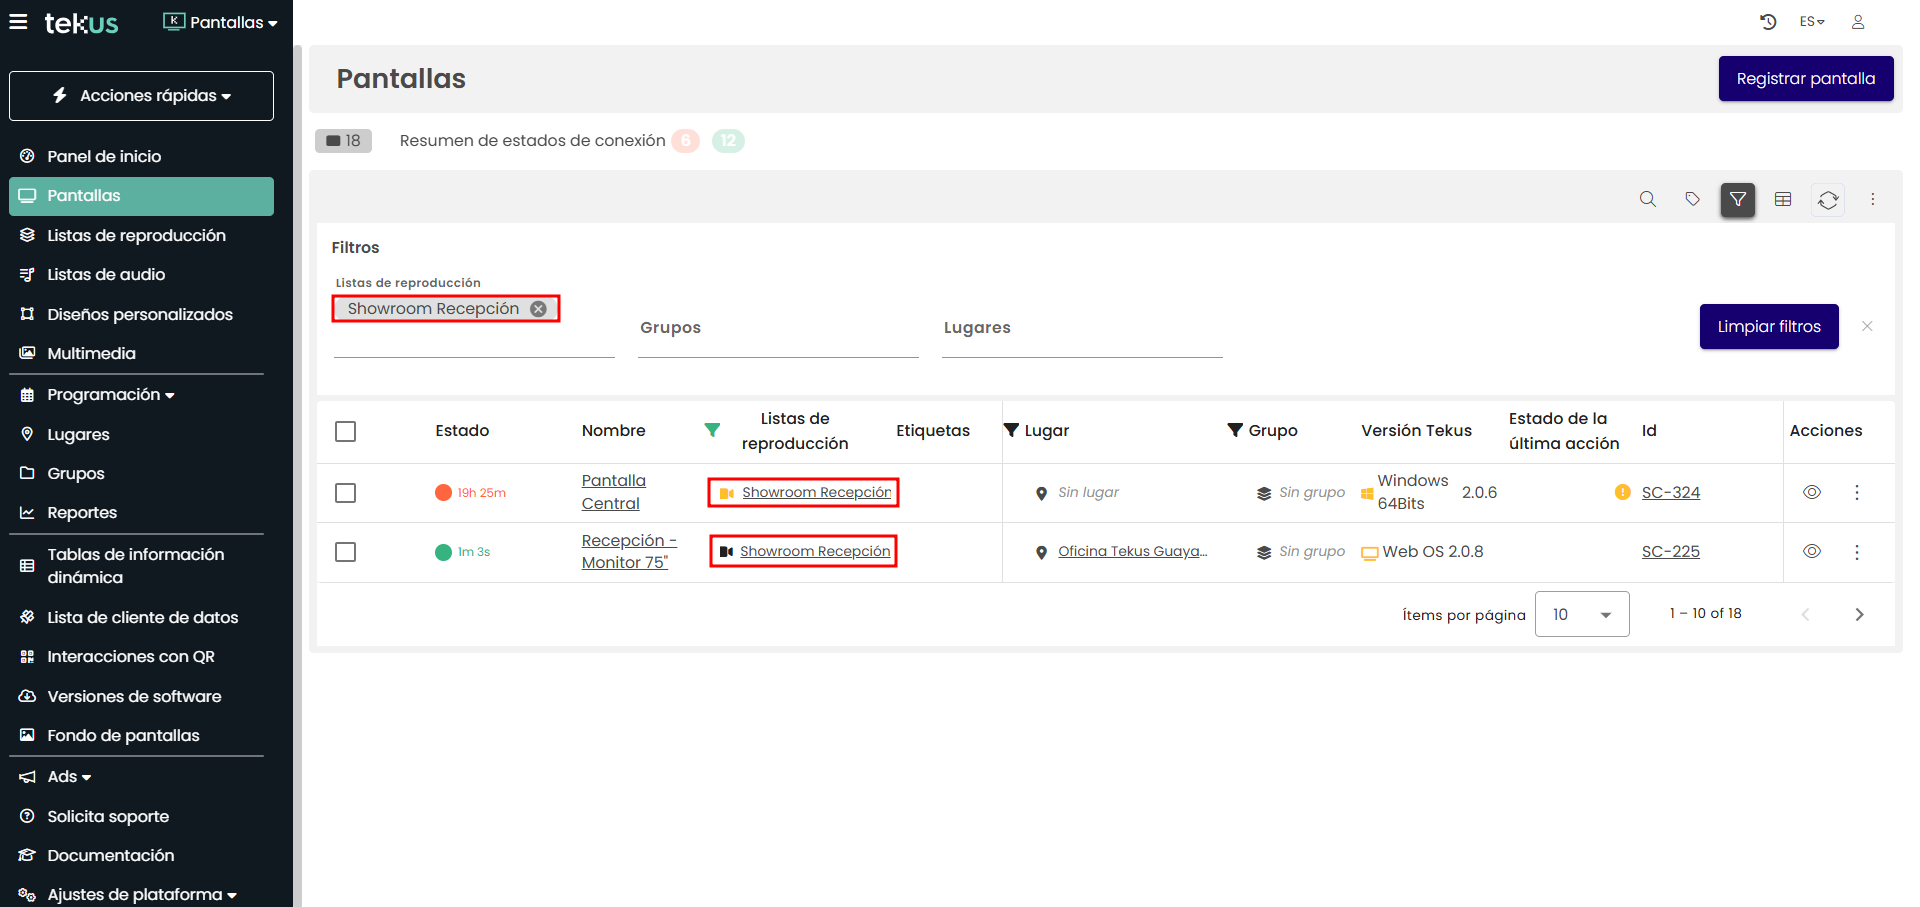Preview screen SC-225 with eye icon

click(x=1811, y=552)
